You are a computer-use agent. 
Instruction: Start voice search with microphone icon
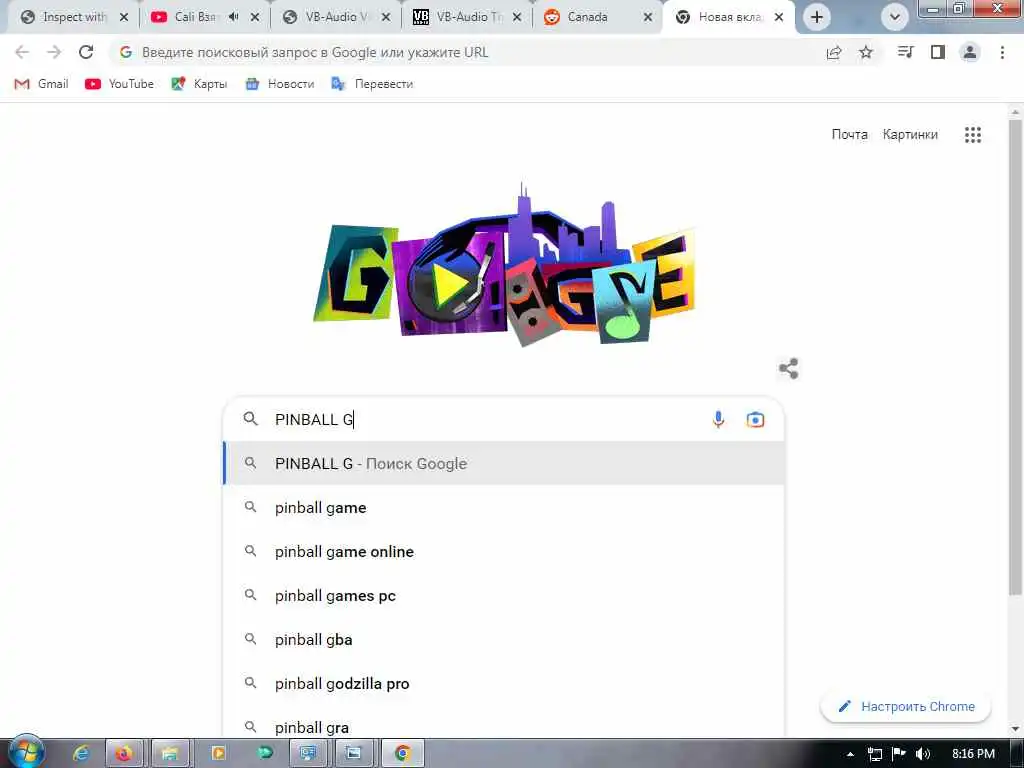pos(718,419)
